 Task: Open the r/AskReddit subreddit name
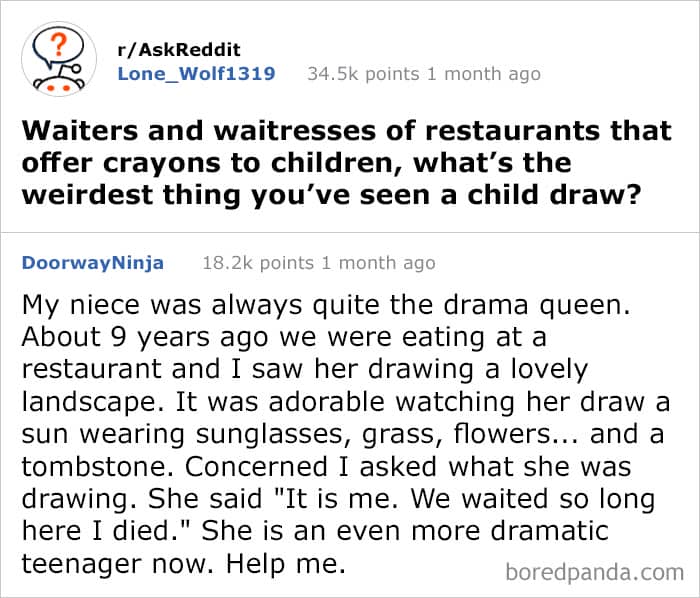179,50
